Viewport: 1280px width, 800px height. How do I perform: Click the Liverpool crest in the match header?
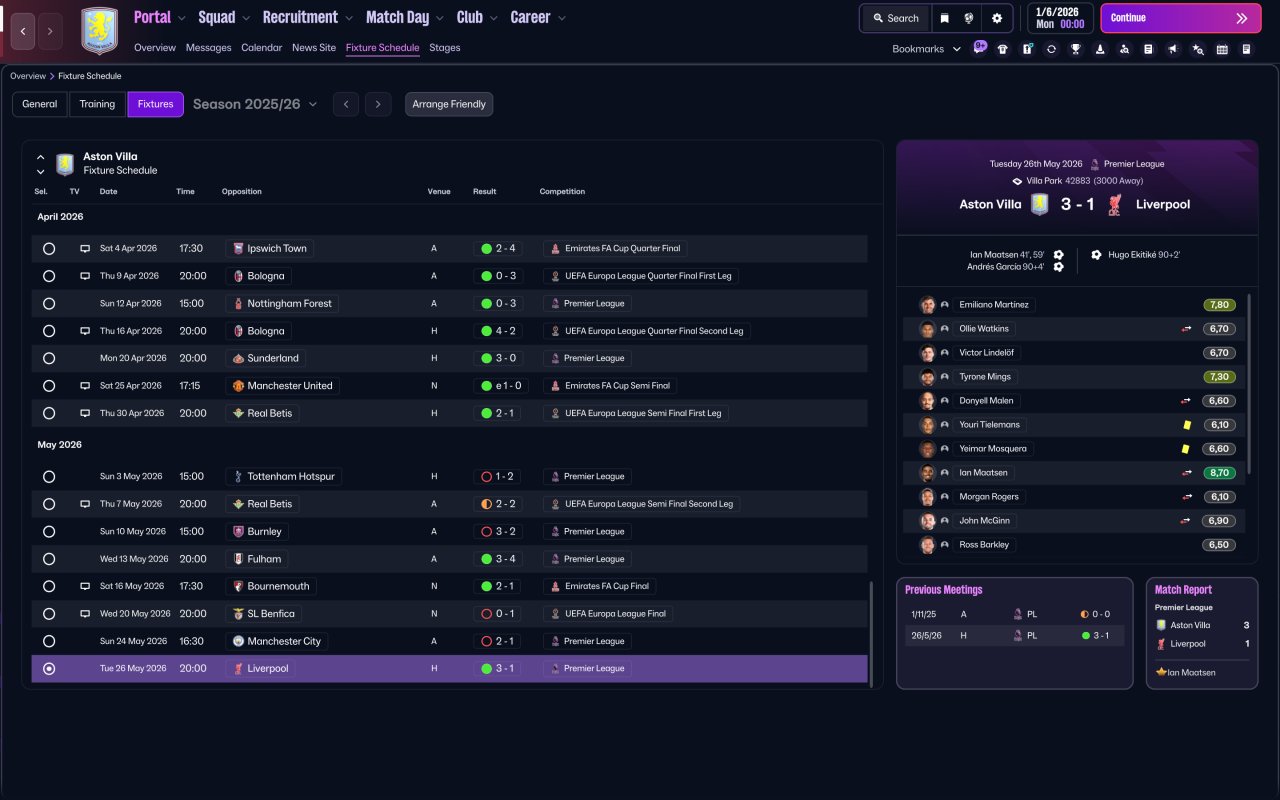click(x=1115, y=204)
